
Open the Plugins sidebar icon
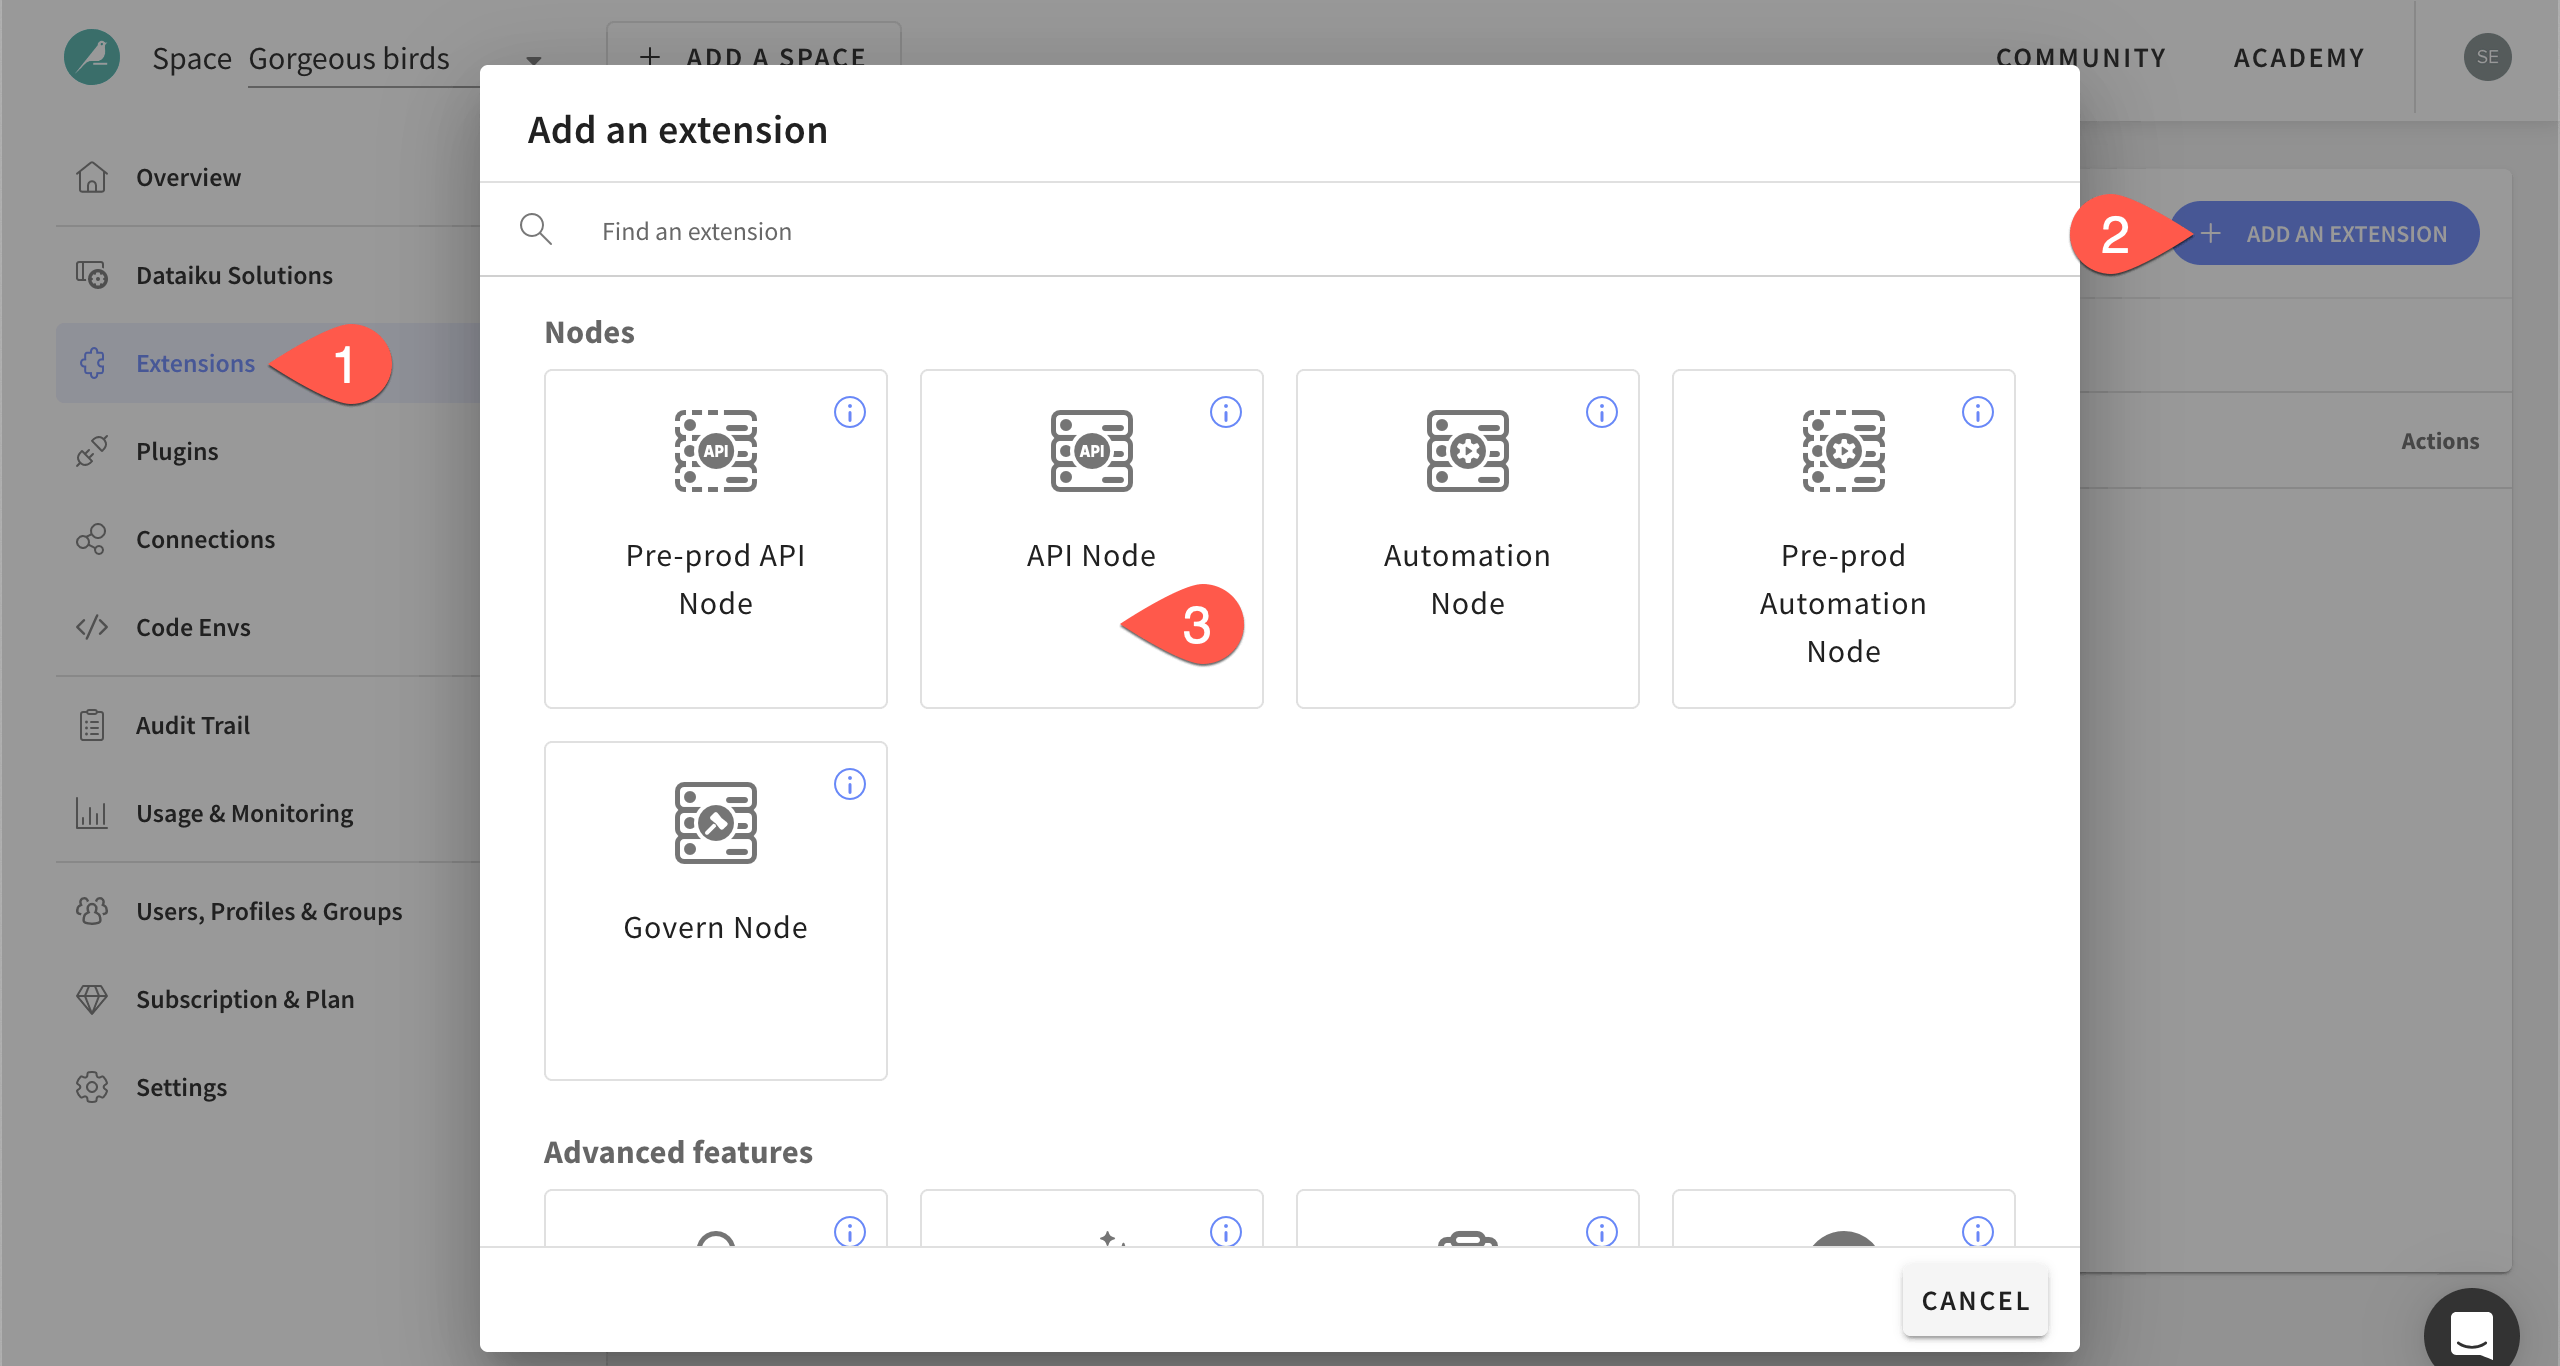(92, 450)
